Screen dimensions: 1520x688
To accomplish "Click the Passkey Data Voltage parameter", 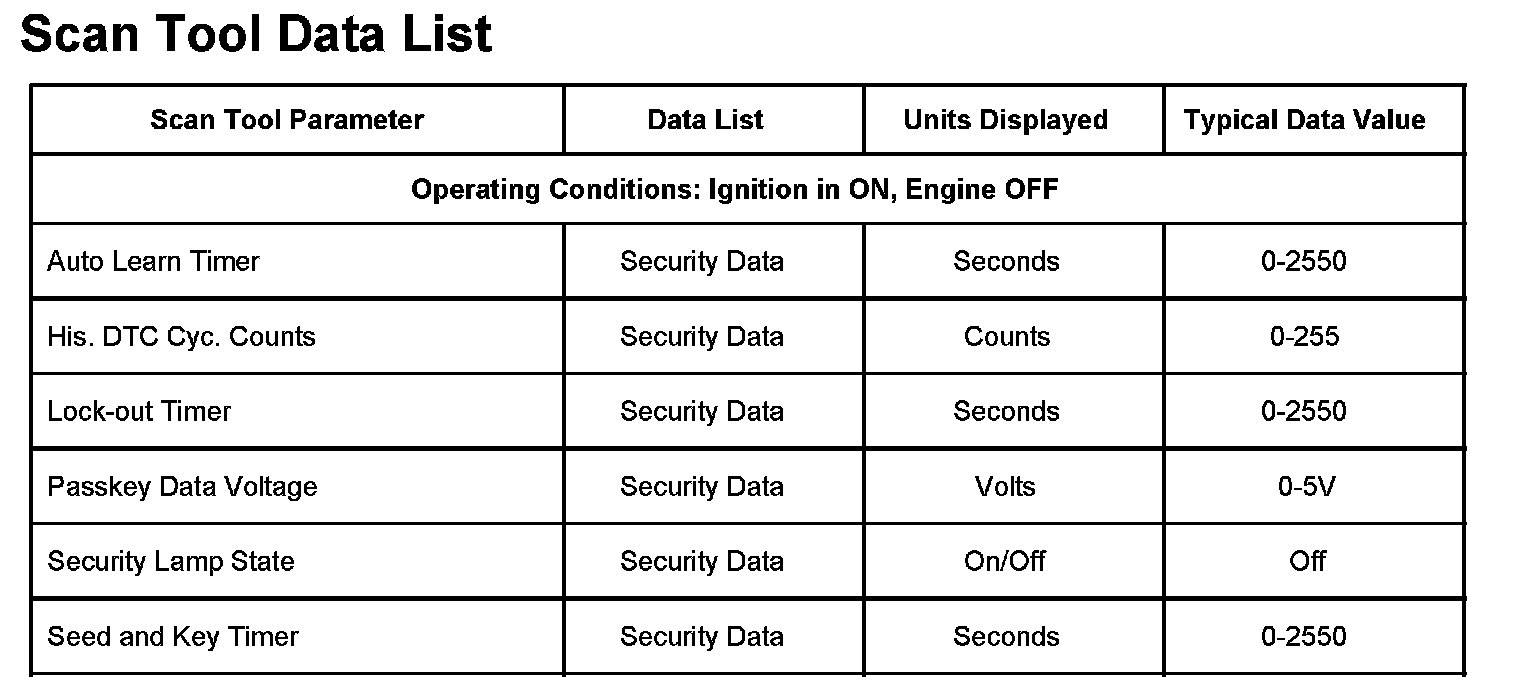I will coord(182,487).
